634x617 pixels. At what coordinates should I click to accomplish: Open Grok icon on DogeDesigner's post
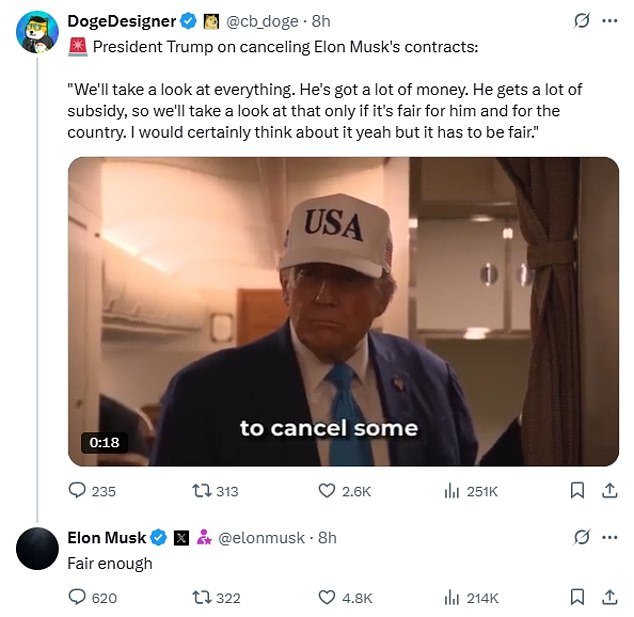coord(582,20)
